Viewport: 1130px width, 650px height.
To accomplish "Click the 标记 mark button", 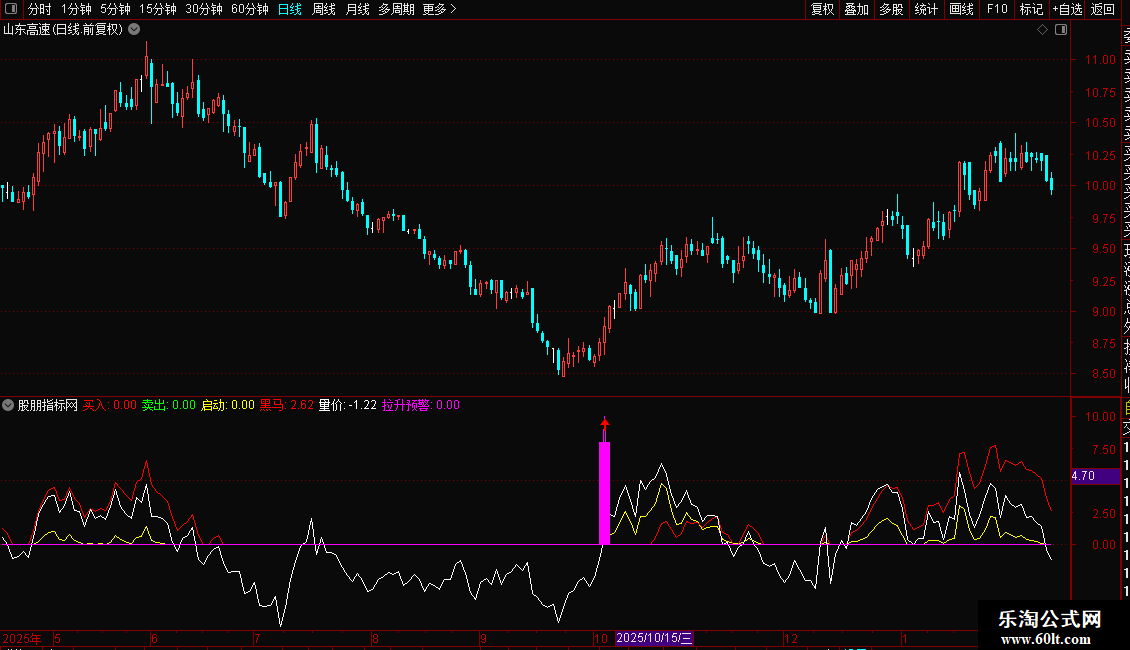I will click(1031, 9).
